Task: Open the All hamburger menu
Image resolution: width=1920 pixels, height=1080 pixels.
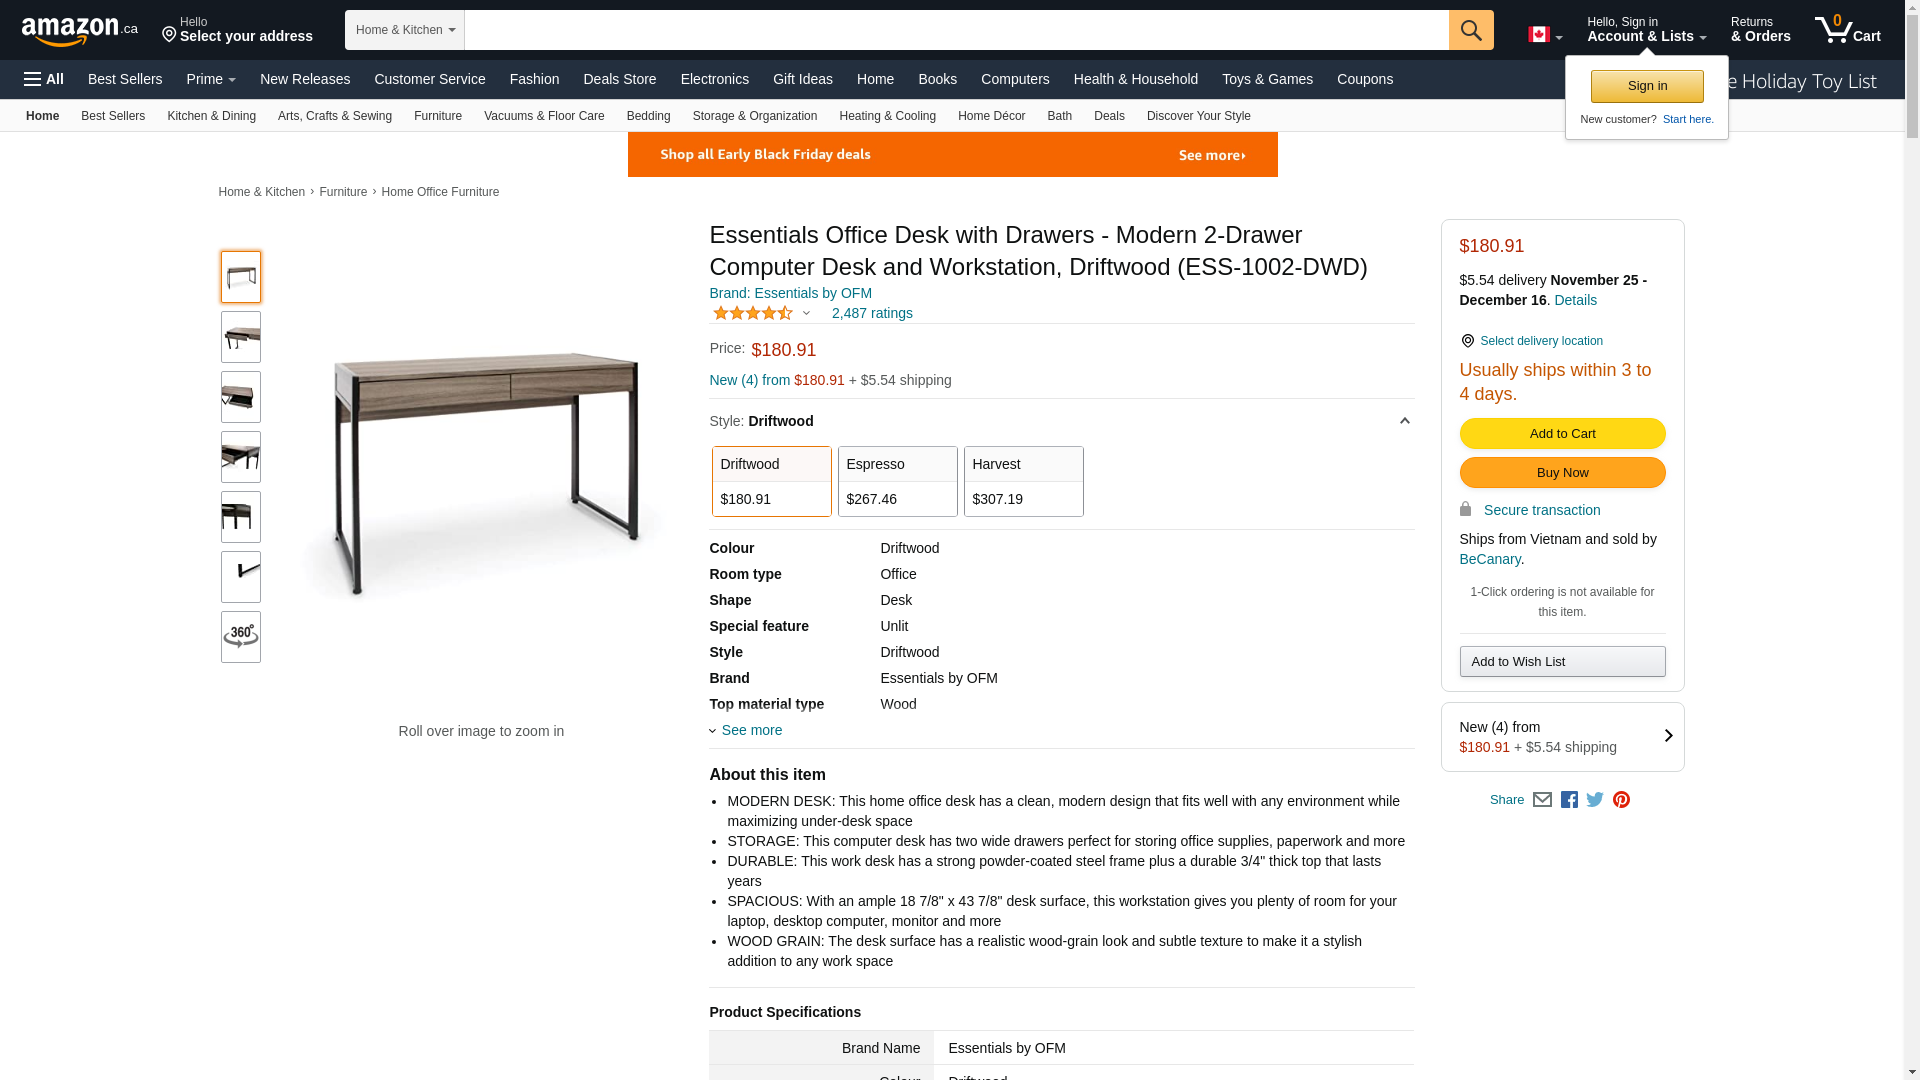Action: 44,79
